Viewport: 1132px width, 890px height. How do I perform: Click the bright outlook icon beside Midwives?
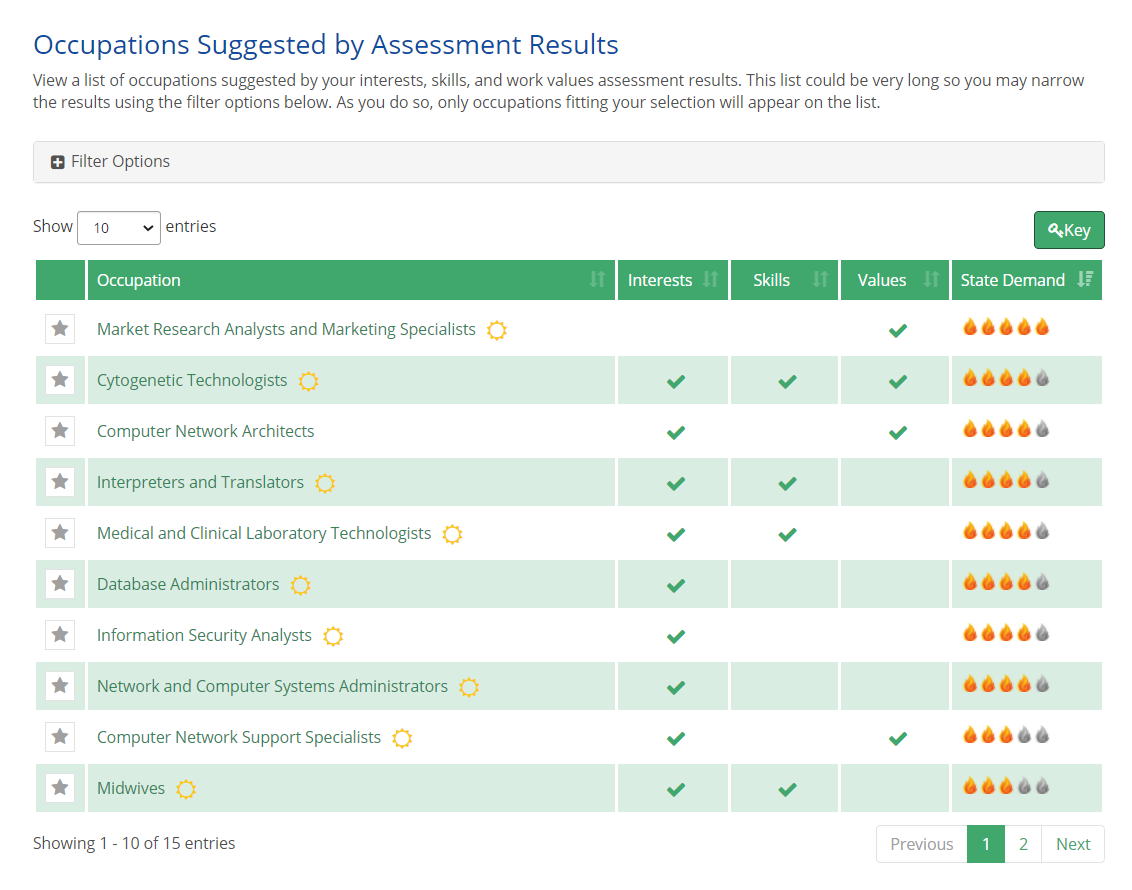[186, 789]
